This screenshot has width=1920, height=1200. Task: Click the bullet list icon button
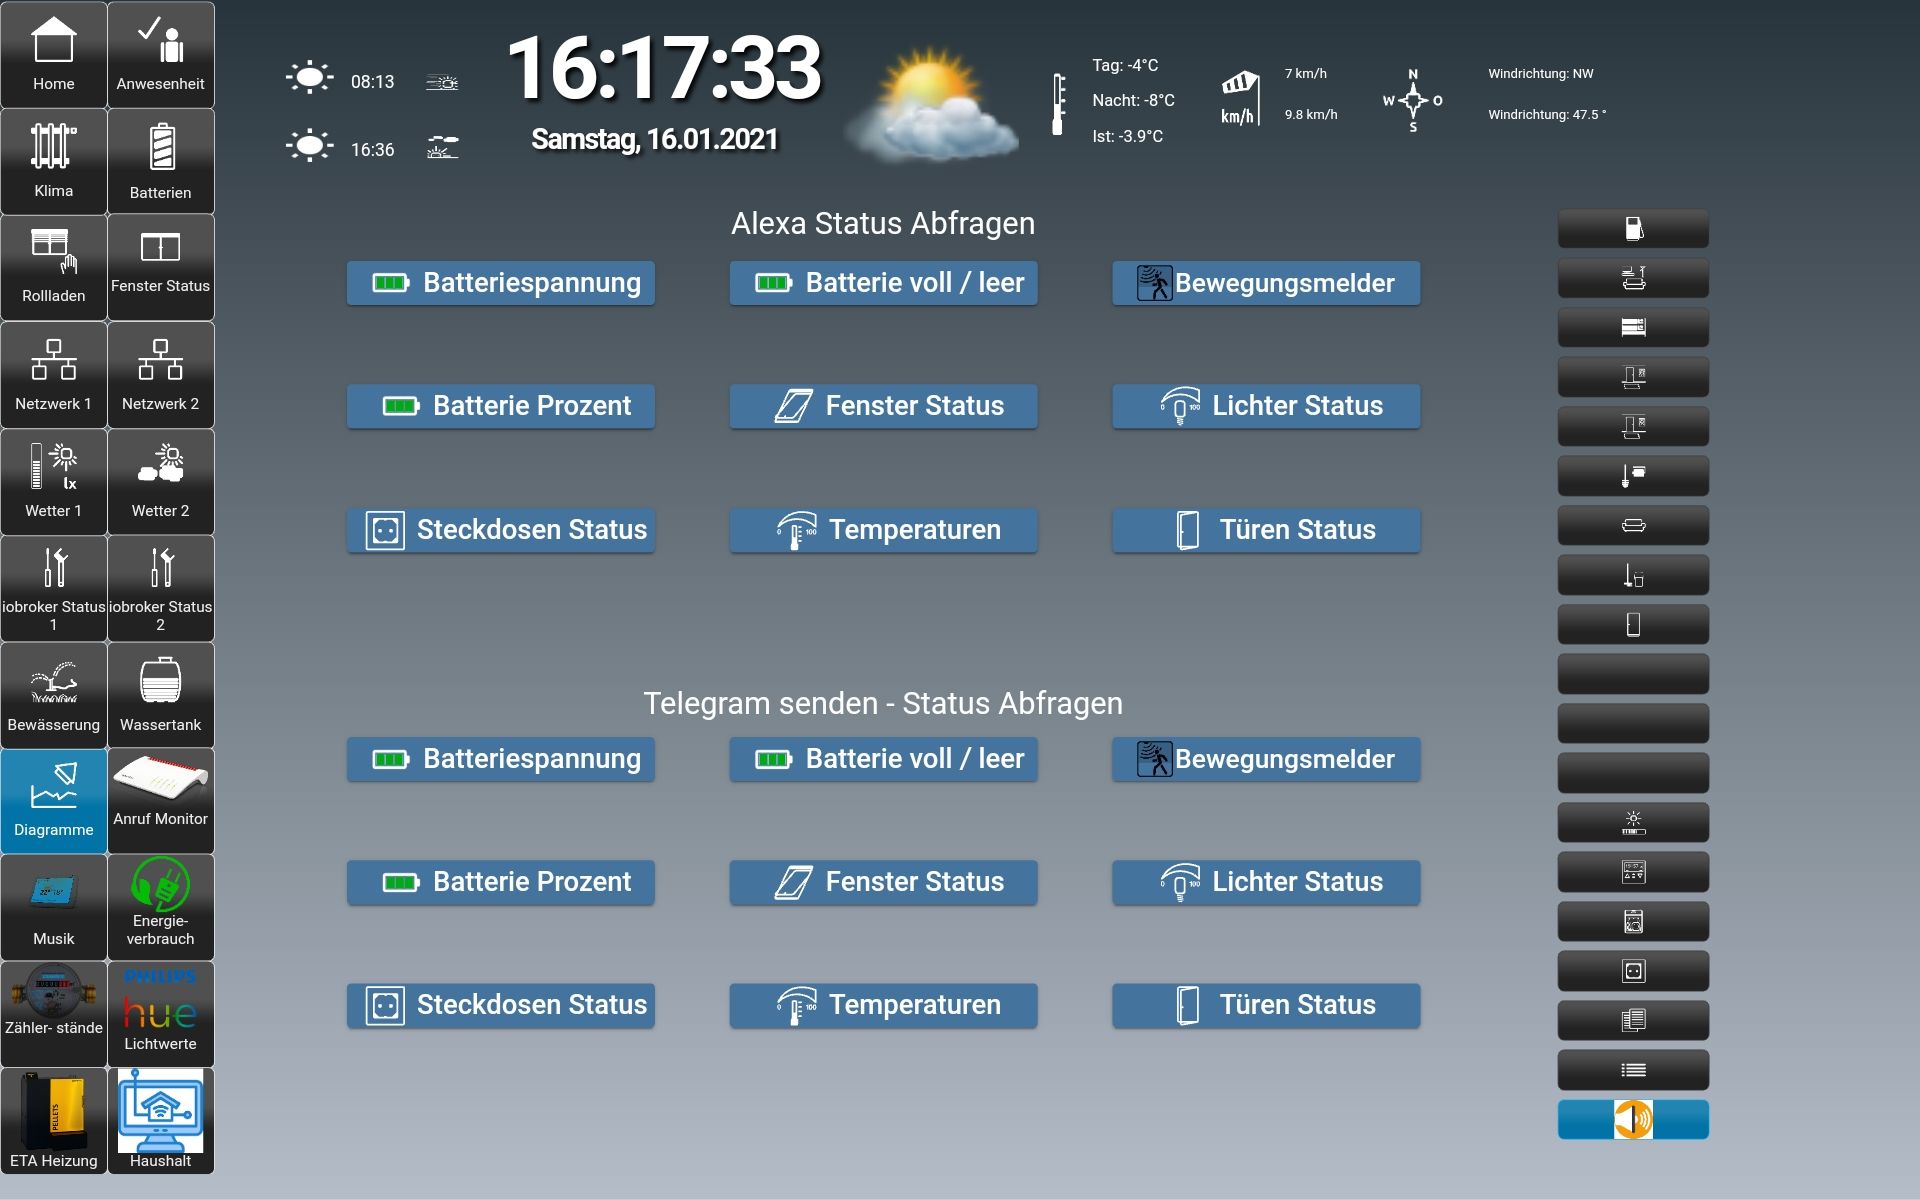coord(1632,1070)
